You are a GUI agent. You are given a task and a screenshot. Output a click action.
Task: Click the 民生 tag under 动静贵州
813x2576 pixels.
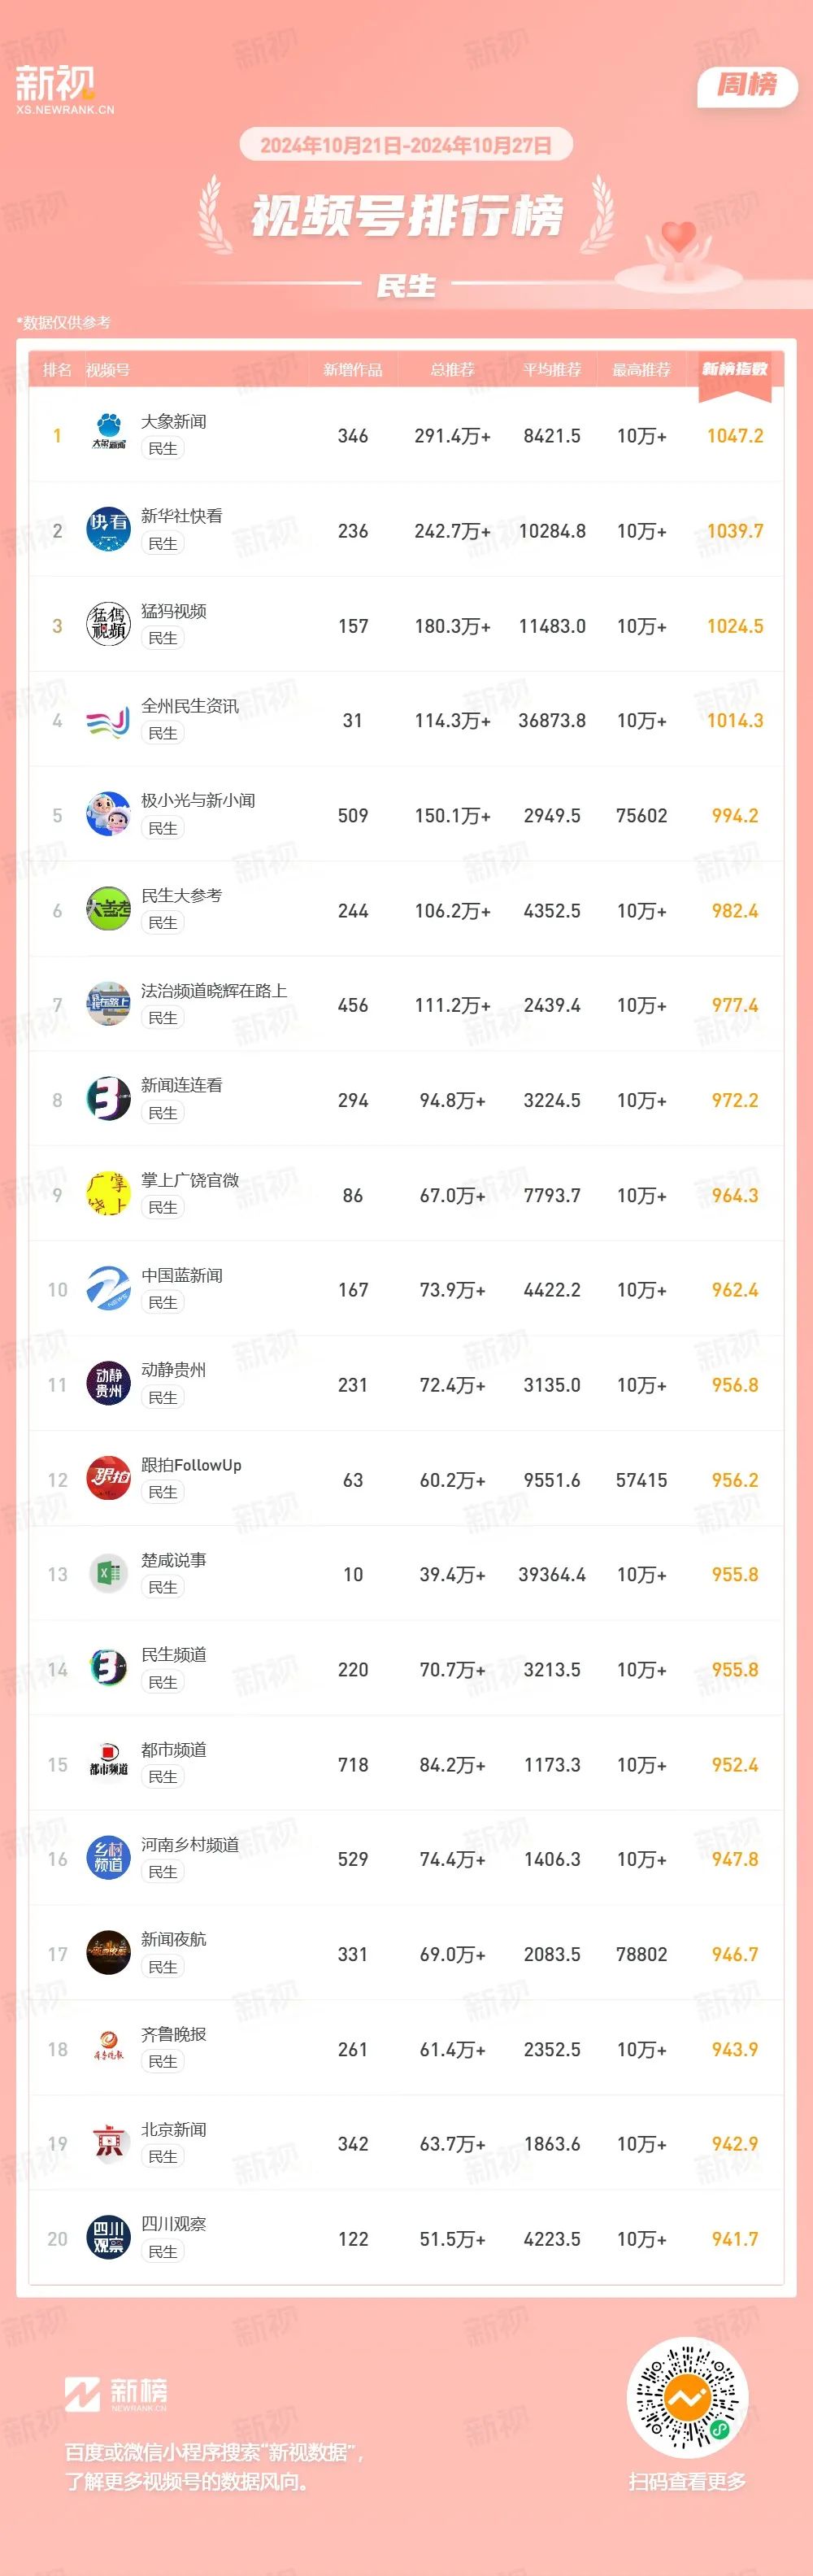(x=162, y=1398)
